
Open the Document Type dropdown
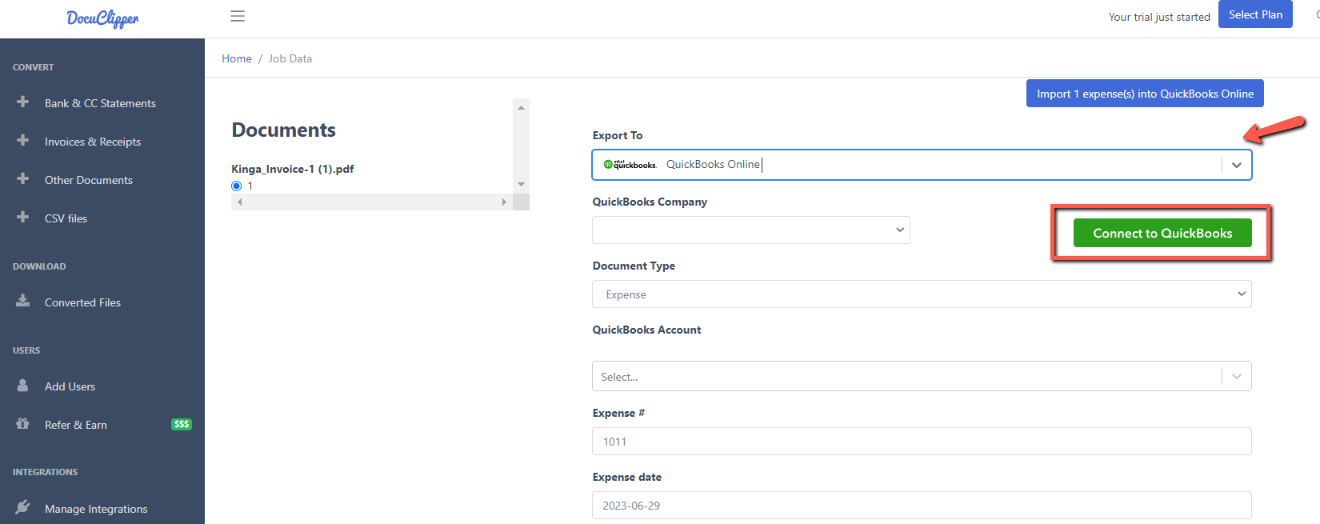click(x=921, y=294)
